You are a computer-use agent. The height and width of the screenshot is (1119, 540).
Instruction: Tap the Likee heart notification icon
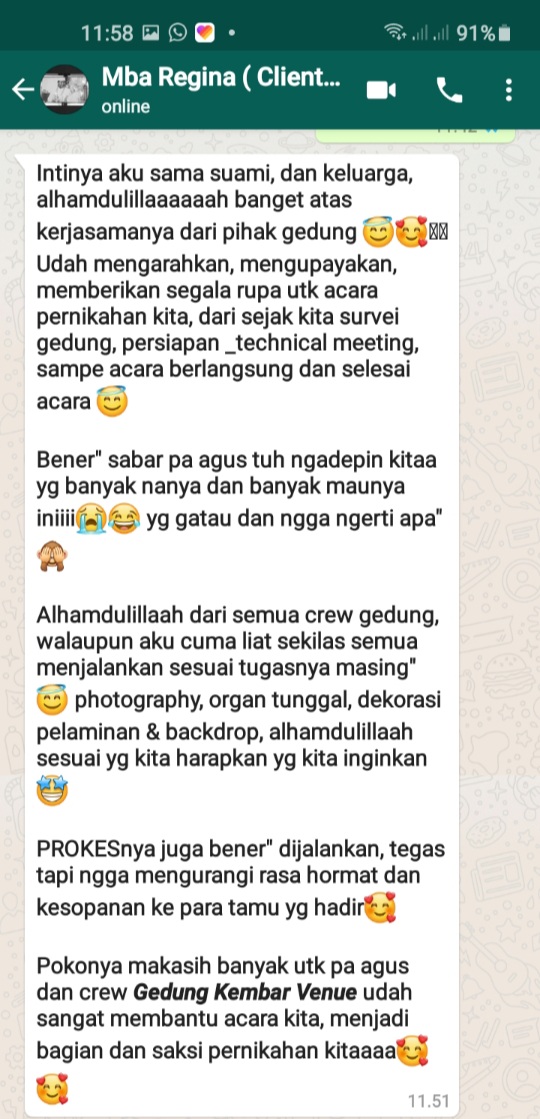point(205,33)
